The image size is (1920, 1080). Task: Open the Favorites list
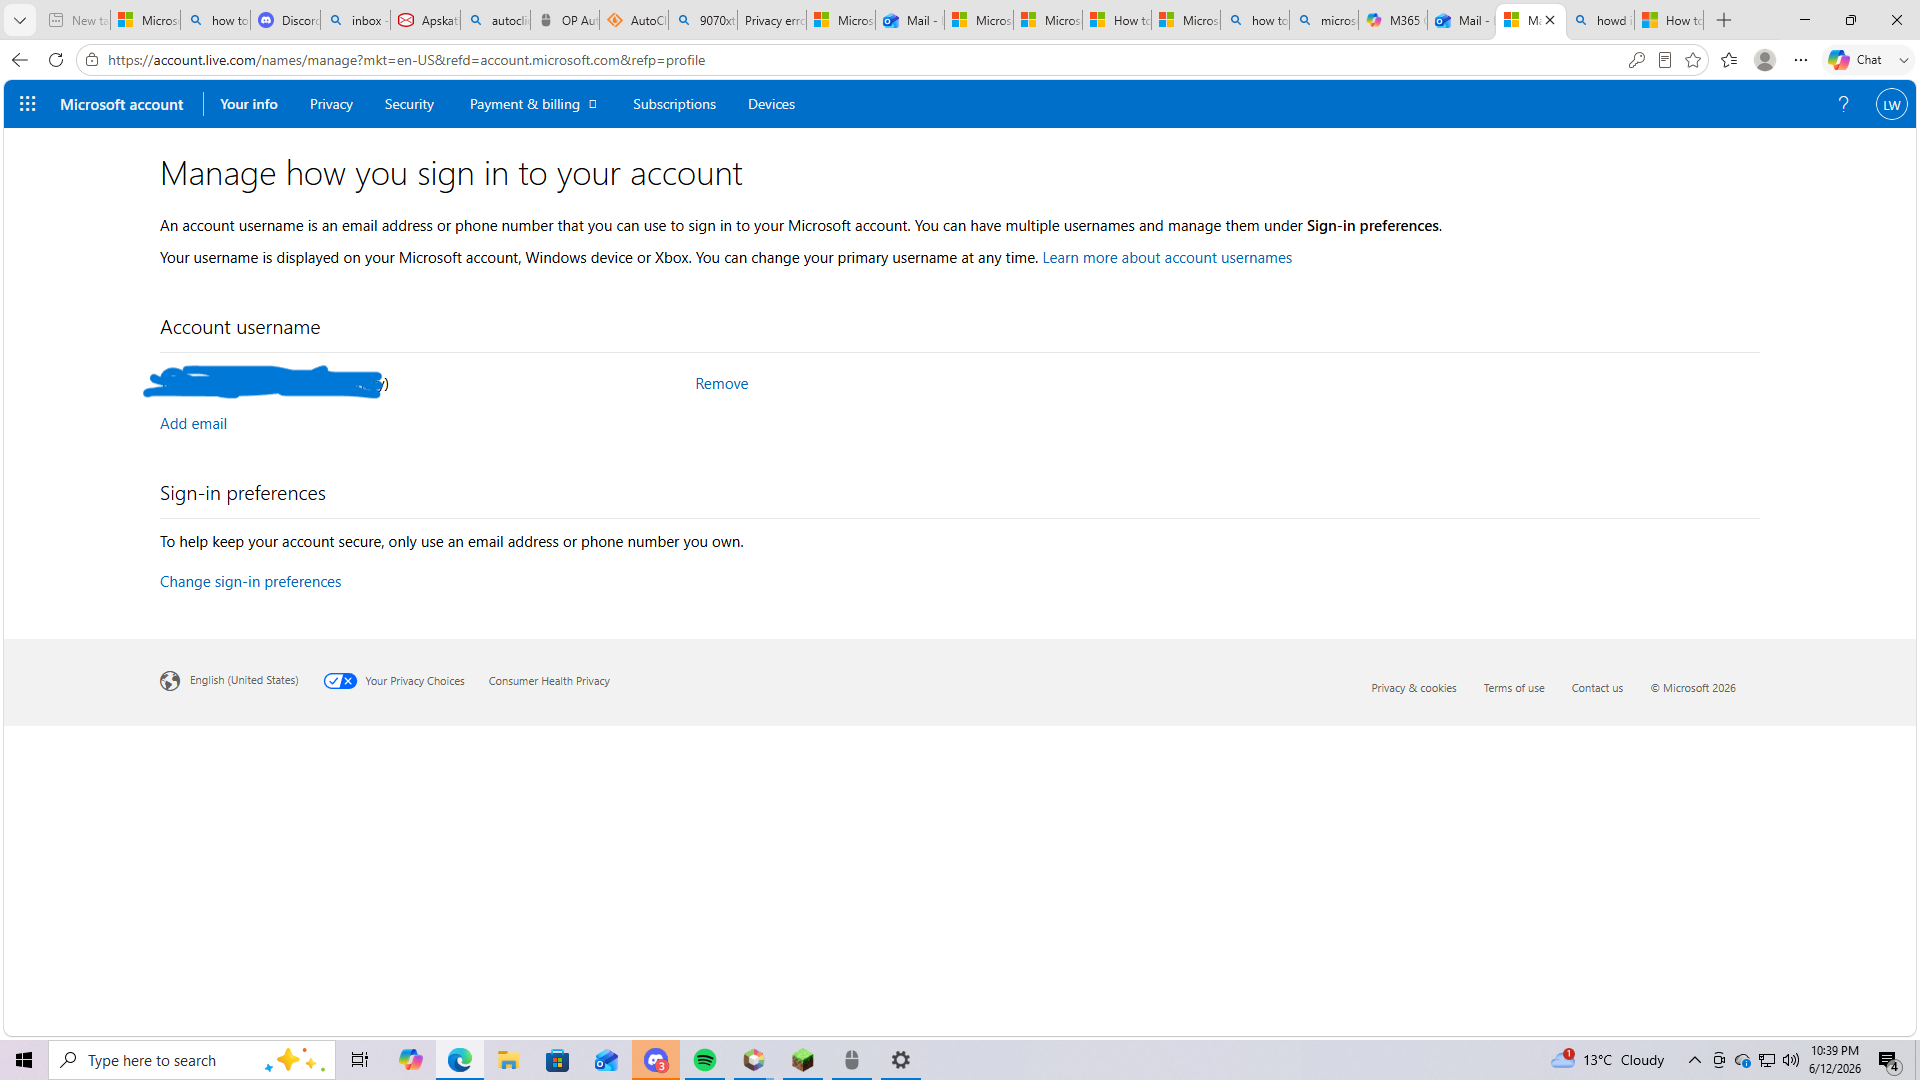[x=1729, y=60]
